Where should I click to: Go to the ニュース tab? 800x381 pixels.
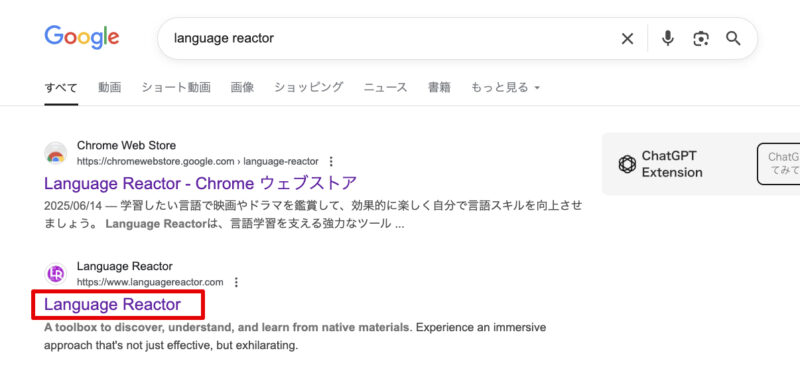tap(386, 88)
